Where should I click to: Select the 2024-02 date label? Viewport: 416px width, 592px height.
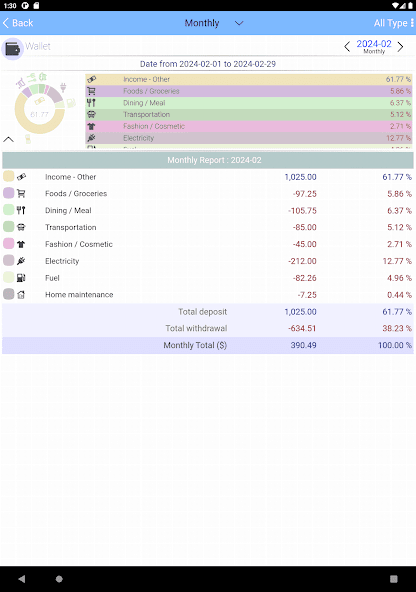(x=374, y=44)
